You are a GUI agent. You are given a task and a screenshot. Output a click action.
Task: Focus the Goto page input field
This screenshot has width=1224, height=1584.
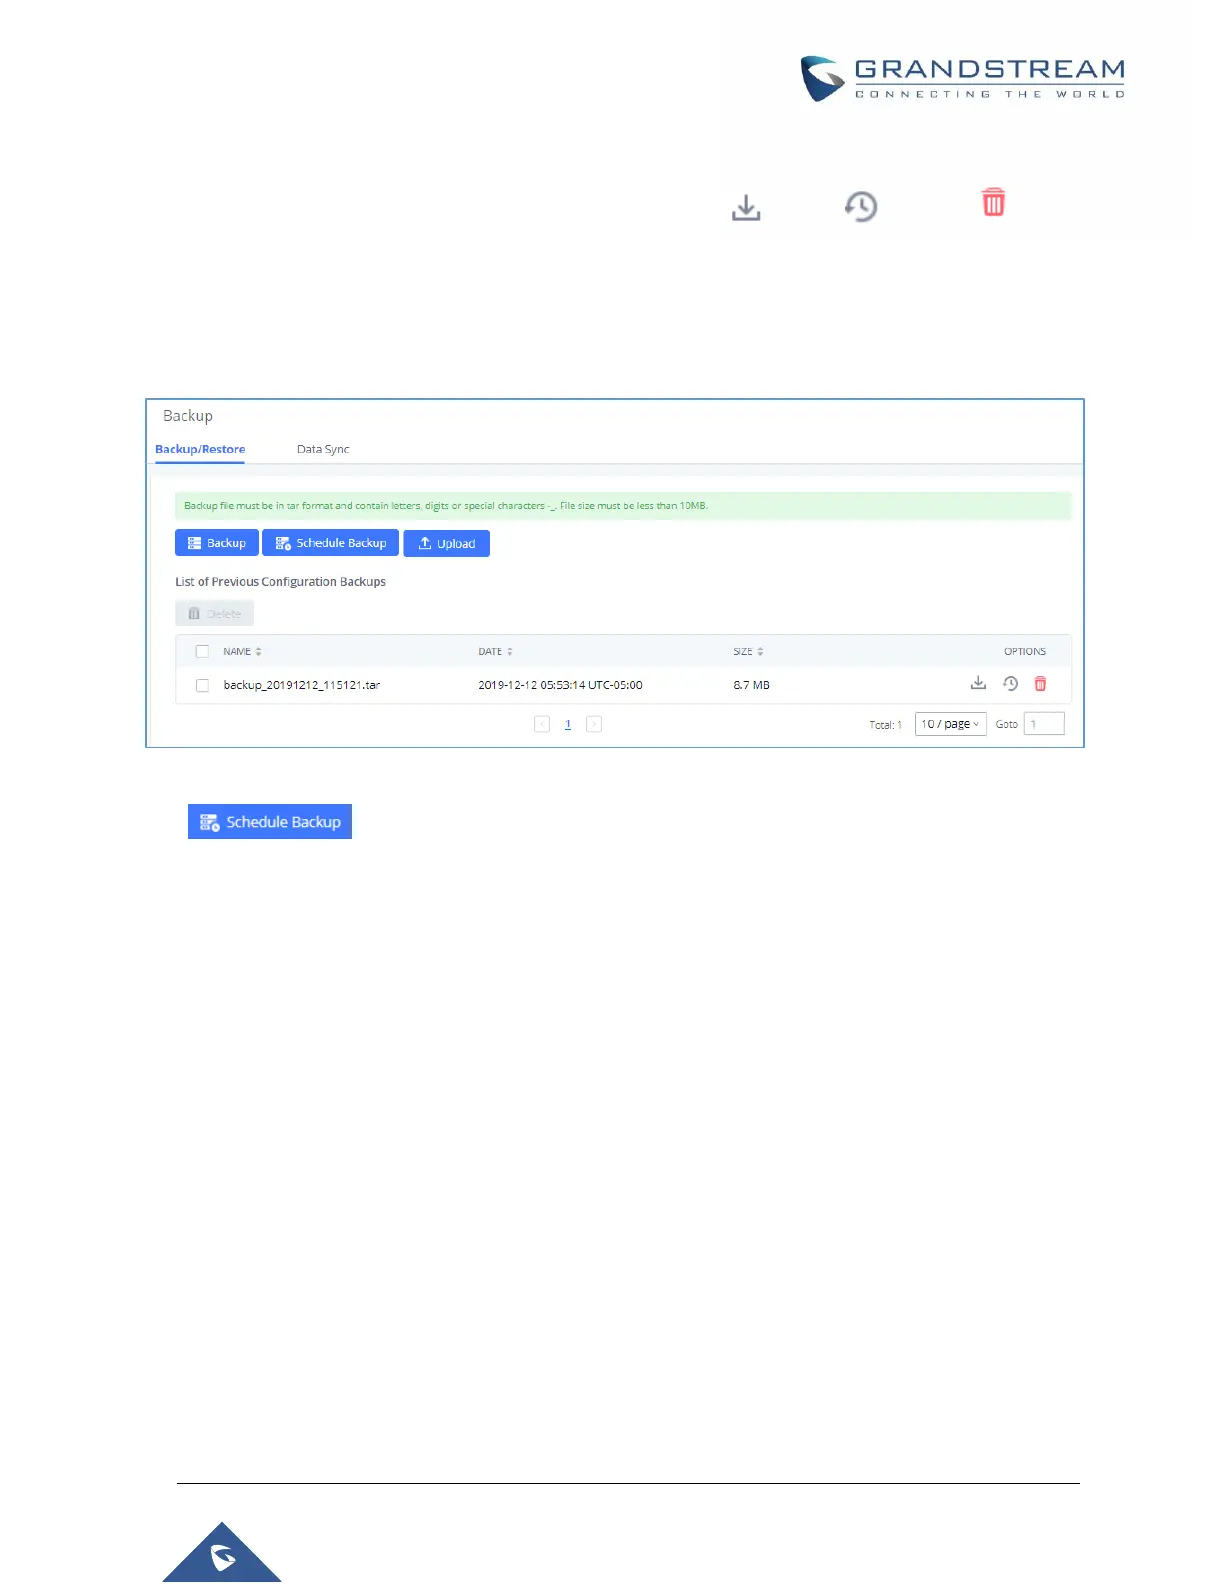pos(1043,724)
